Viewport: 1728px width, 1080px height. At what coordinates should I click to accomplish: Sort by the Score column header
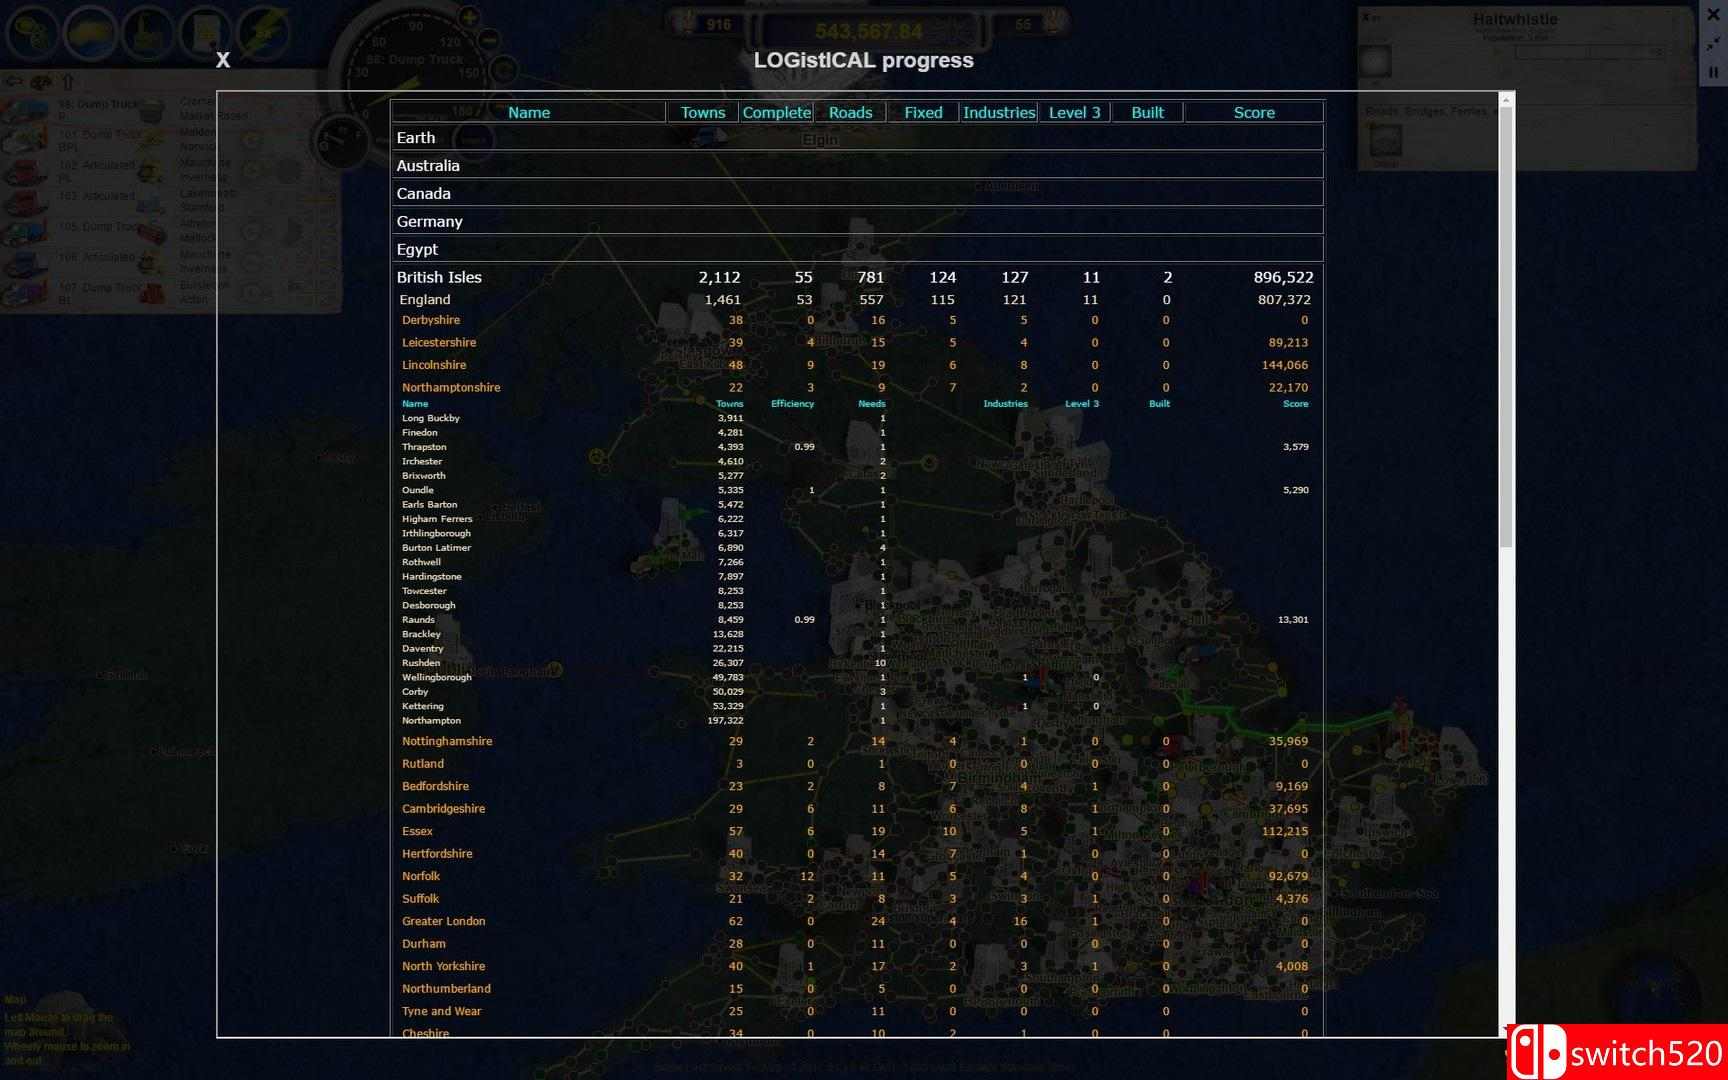tap(1253, 113)
